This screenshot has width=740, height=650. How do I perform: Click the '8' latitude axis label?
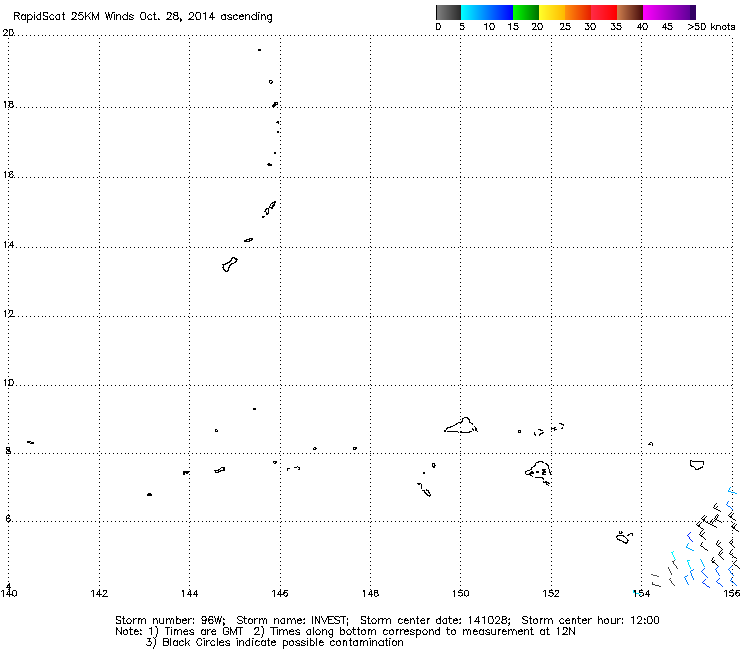point(8,451)
